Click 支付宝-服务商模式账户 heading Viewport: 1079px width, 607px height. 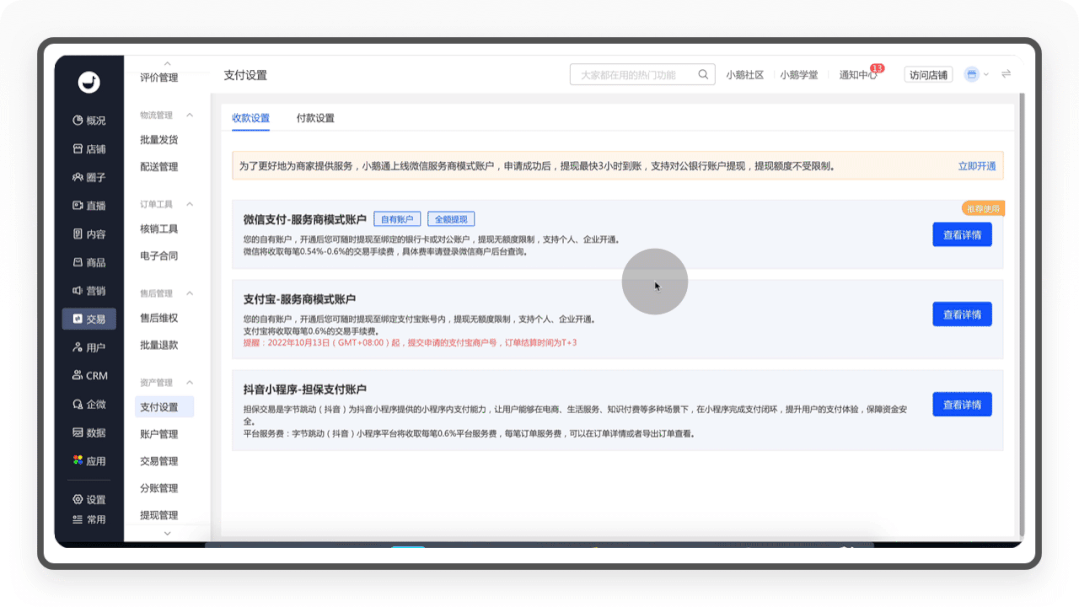click(299, 299)
